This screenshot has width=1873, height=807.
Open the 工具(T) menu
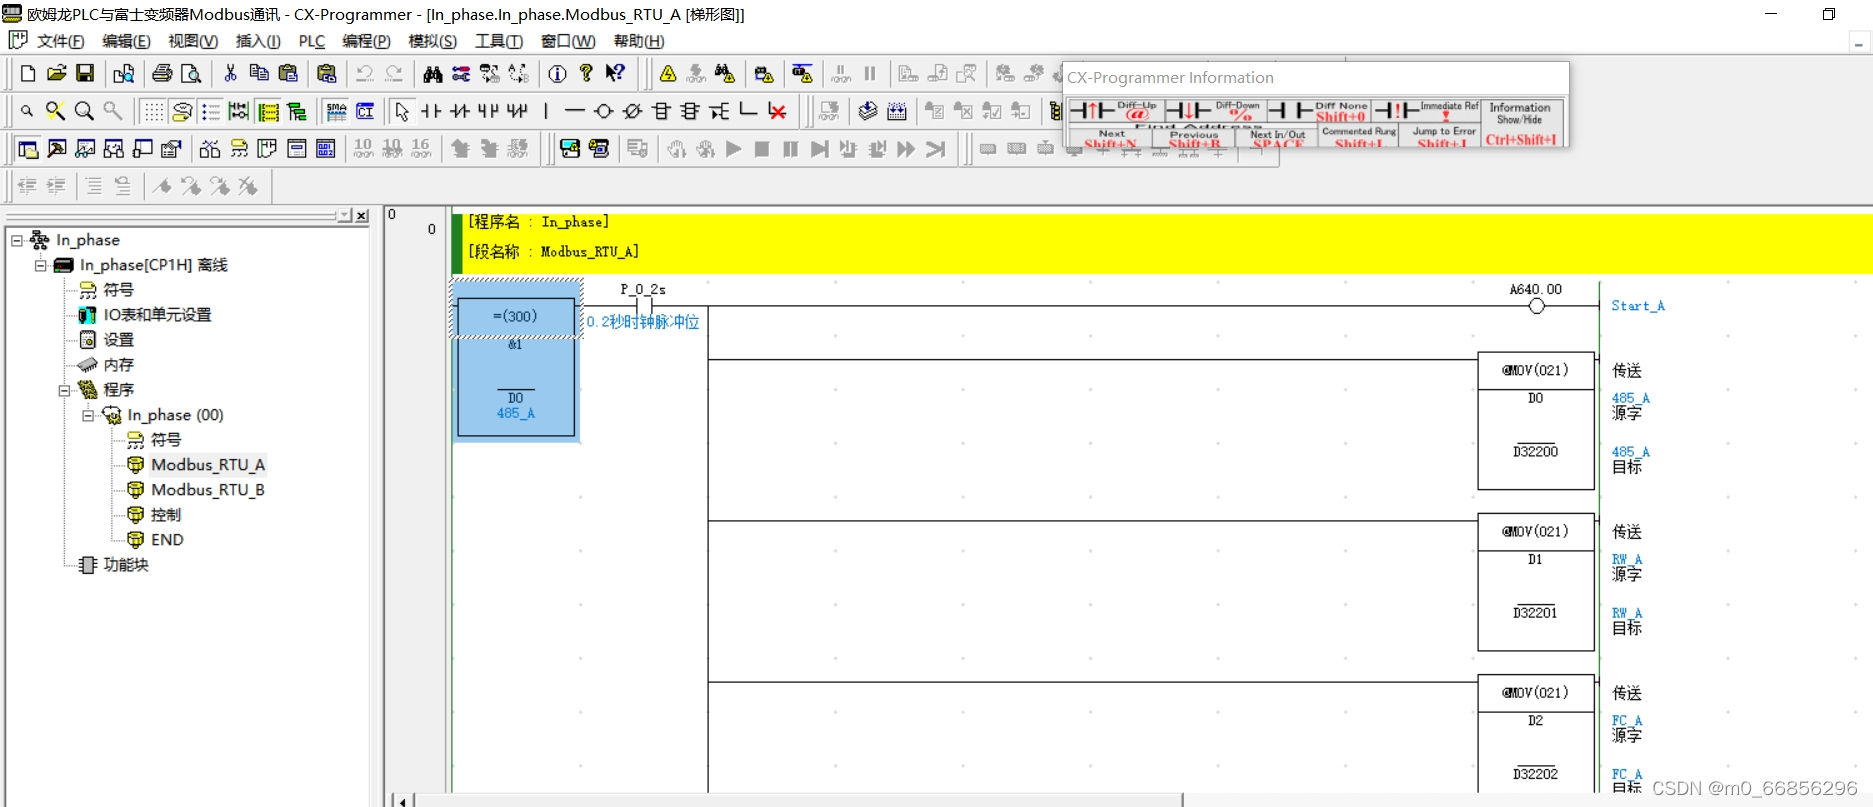pos(498,41)
